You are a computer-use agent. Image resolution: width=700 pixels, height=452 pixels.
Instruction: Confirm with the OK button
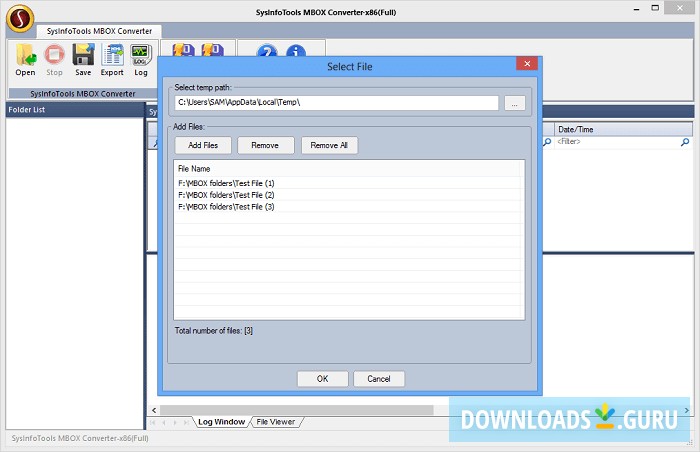322,379
